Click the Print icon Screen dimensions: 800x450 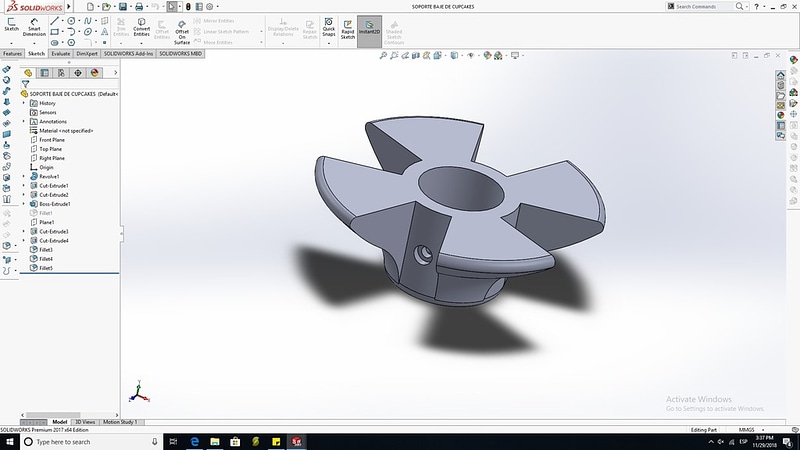[x=138, y=7]
